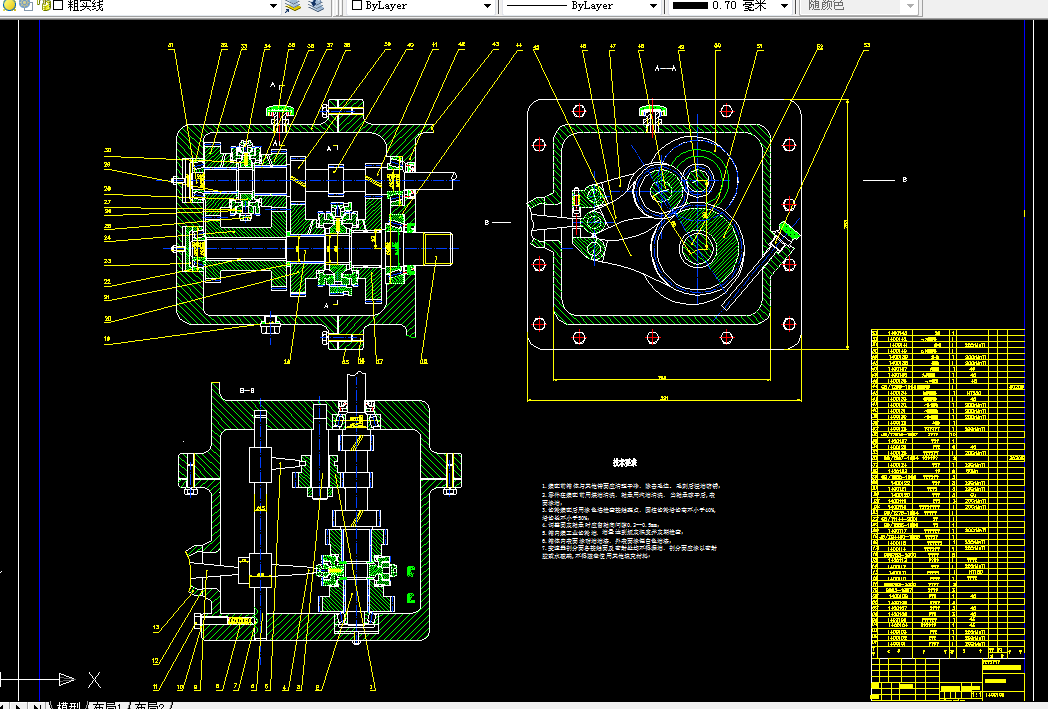Select part balloon number 19
The width and height of the screenshot is (1048, 709).
[x=106, y=339]
